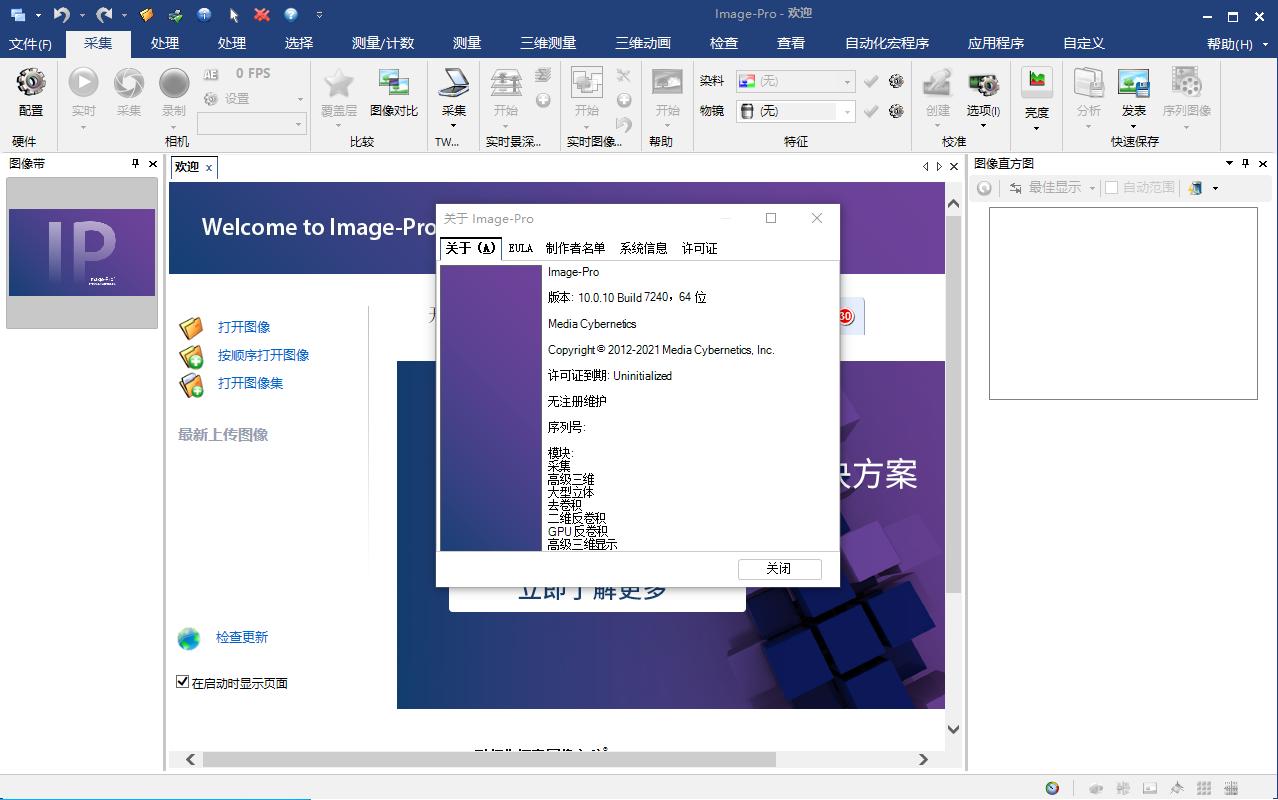
Task: Click 关闭 button in the About dialog
Action: 780,568
